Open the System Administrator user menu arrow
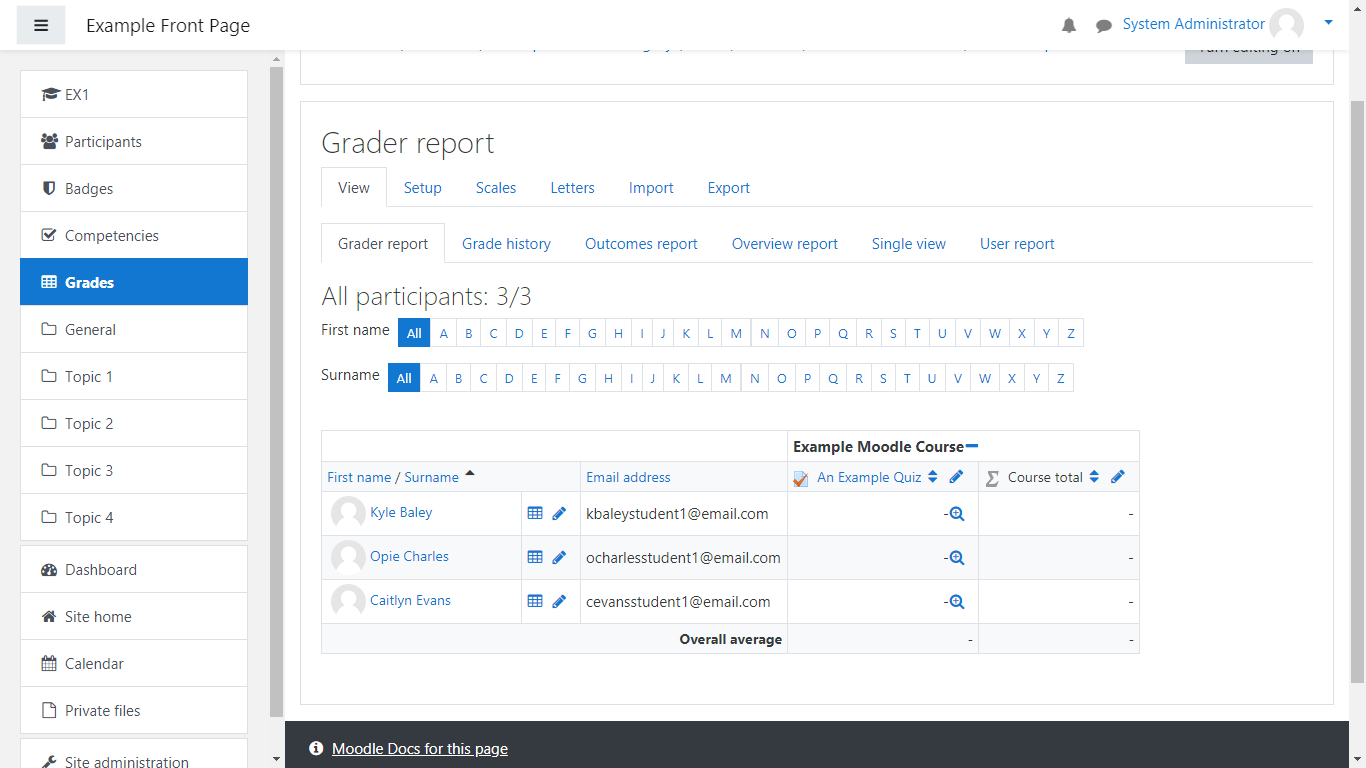 1328,22
